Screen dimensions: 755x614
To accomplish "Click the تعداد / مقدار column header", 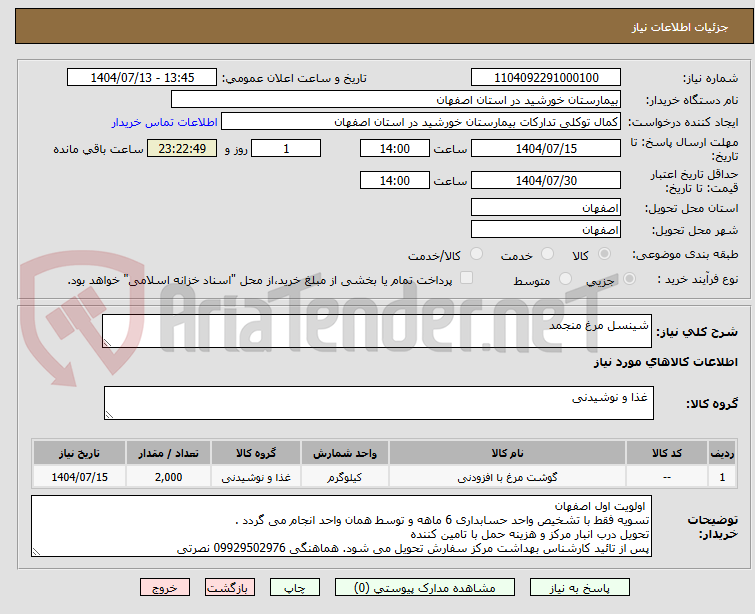I will tap(168, 453).
